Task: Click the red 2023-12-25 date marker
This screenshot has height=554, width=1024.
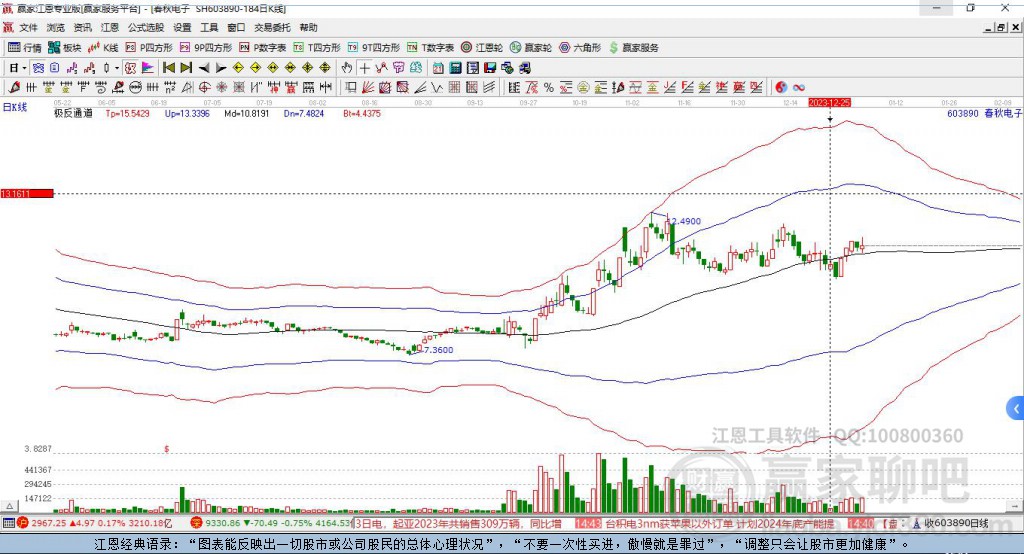Action: [829, 103]
